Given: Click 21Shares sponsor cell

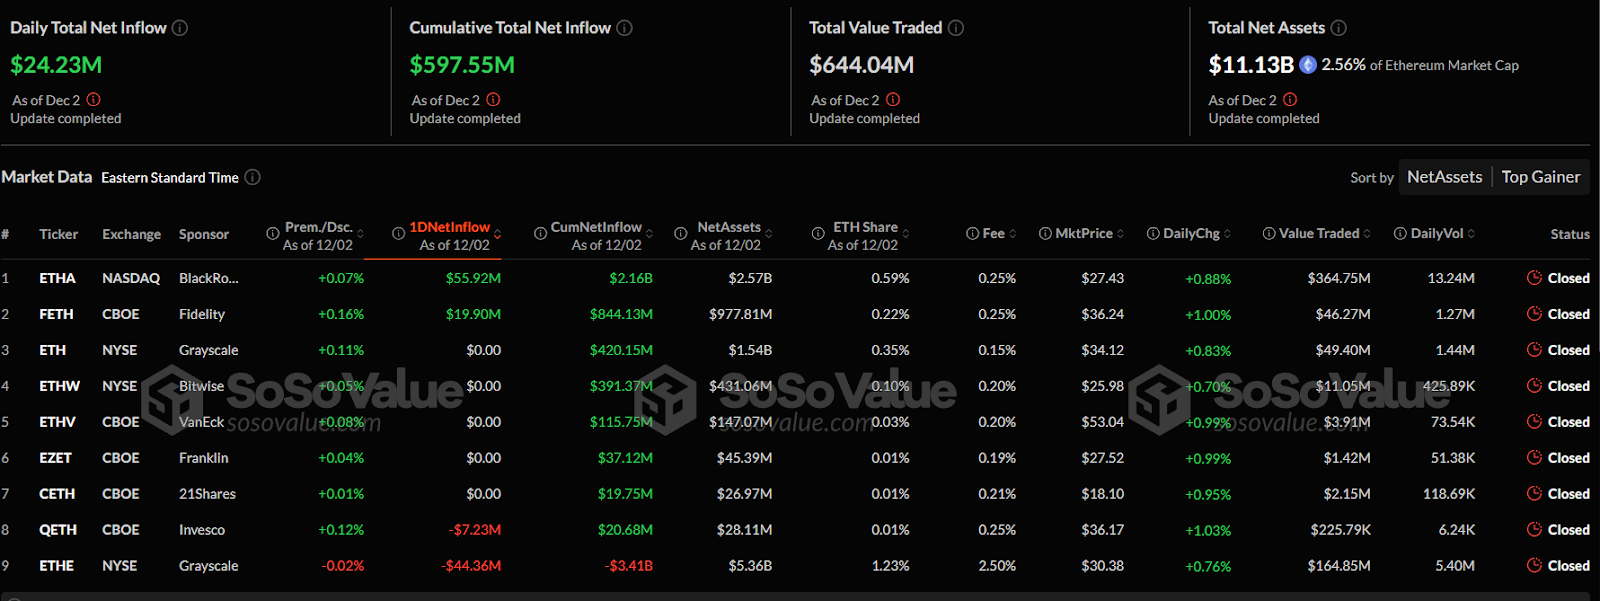Looking at the screenshot, I should [207, 494].
